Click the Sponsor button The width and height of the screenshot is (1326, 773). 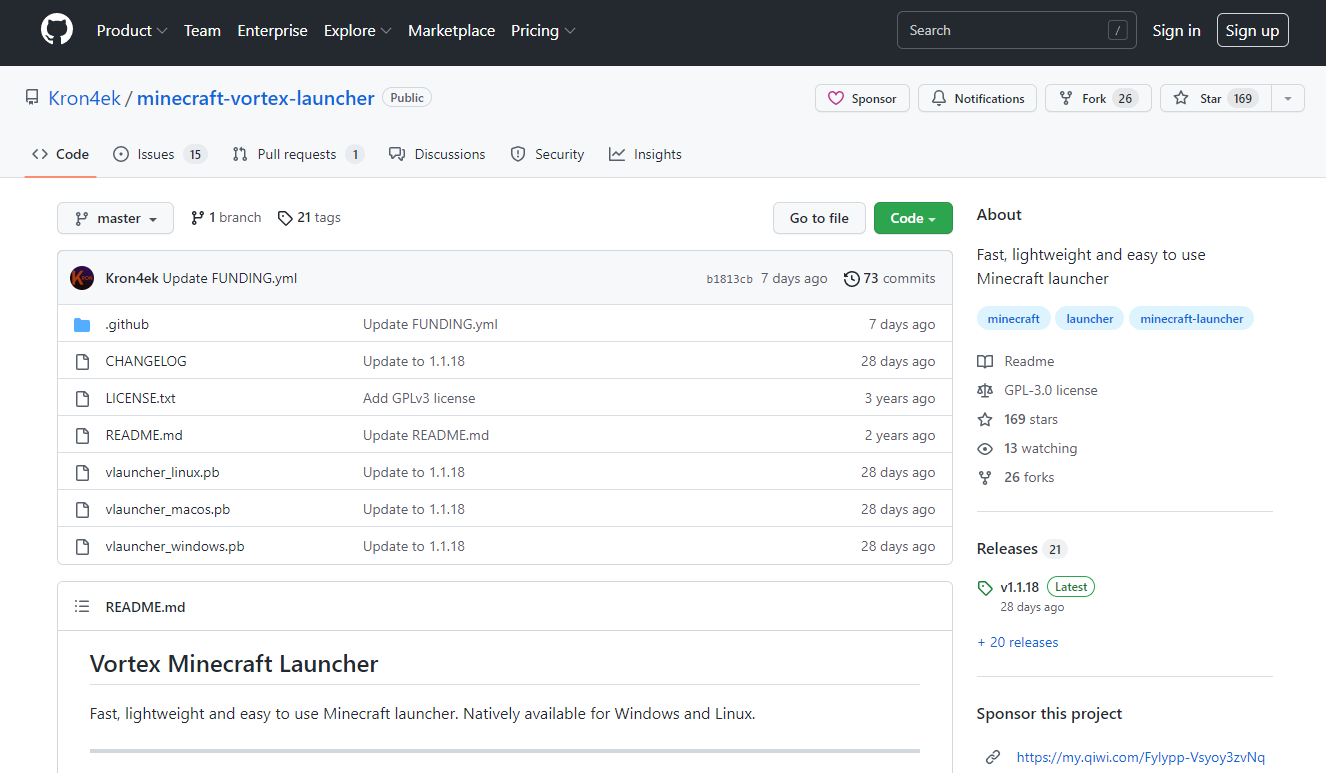pyautogui.click(x=862, y=98)
